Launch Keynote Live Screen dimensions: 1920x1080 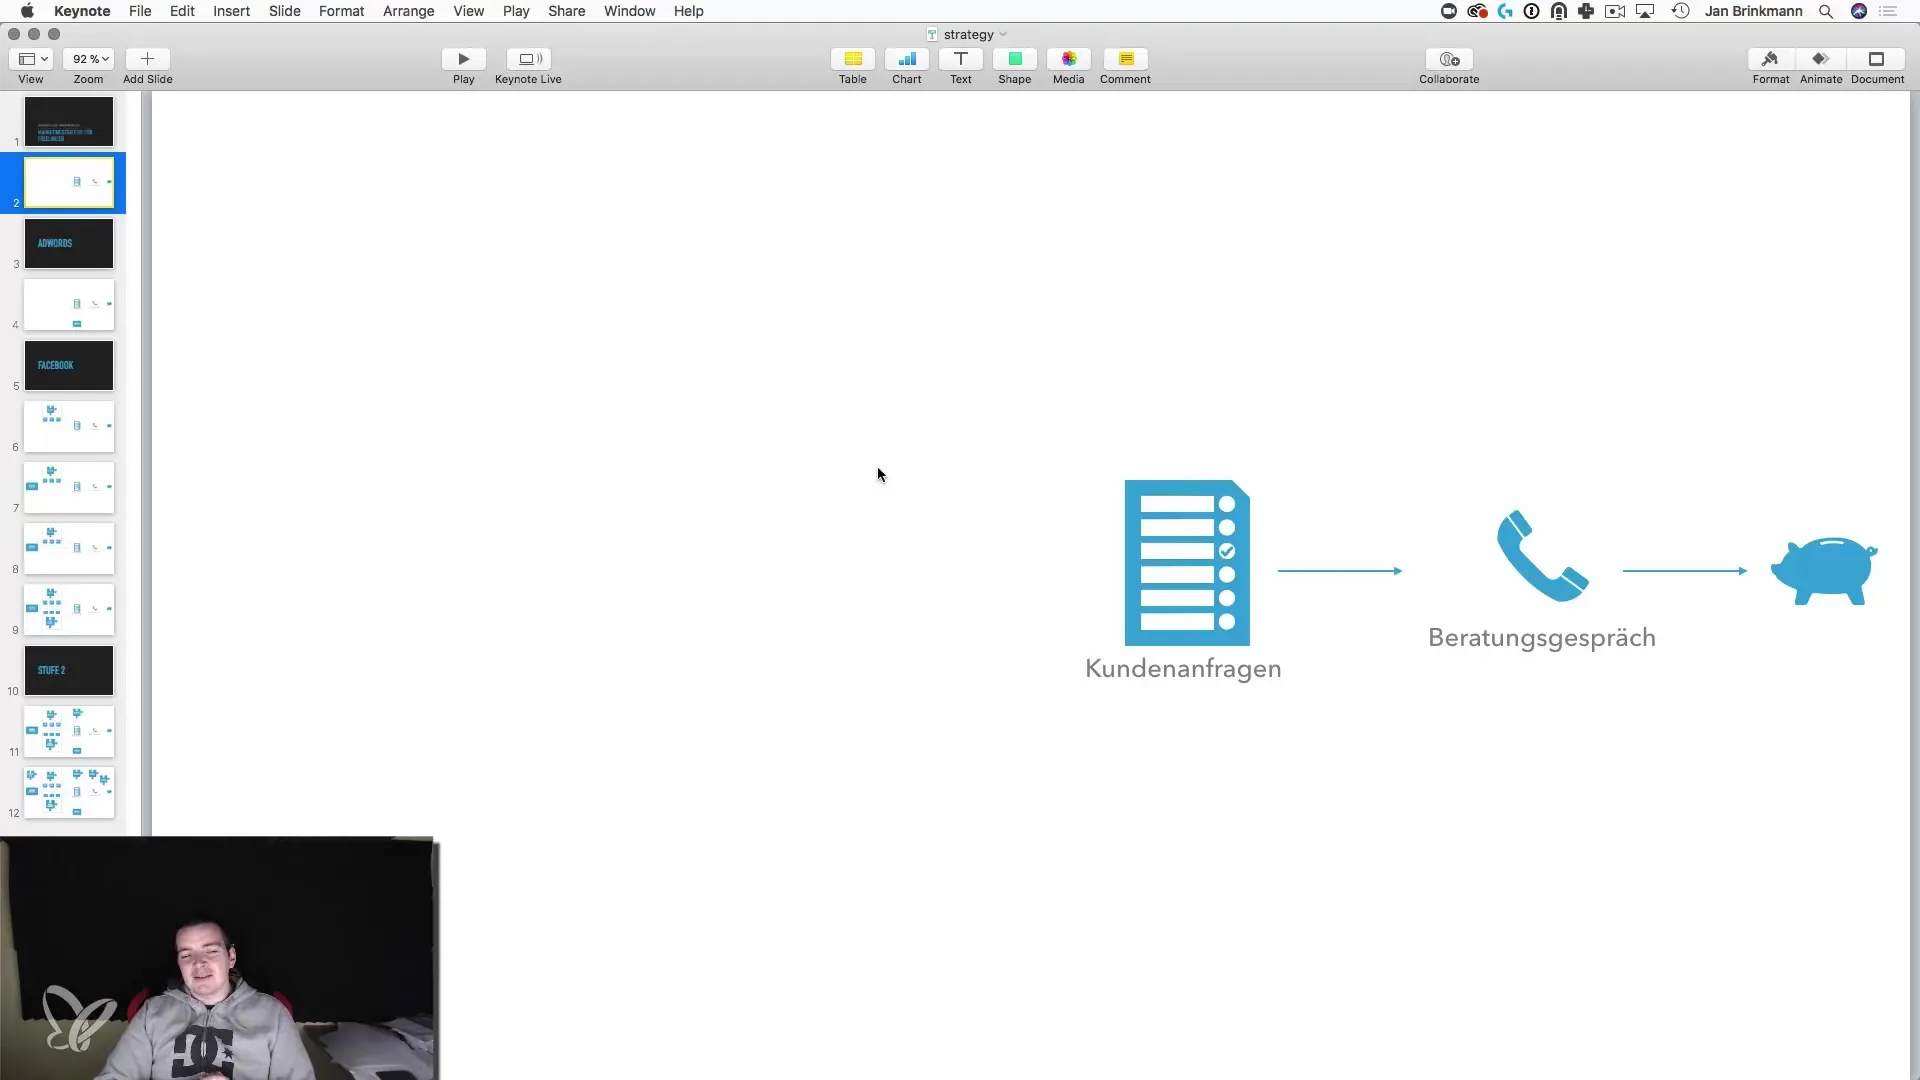(x=528, y=59)
